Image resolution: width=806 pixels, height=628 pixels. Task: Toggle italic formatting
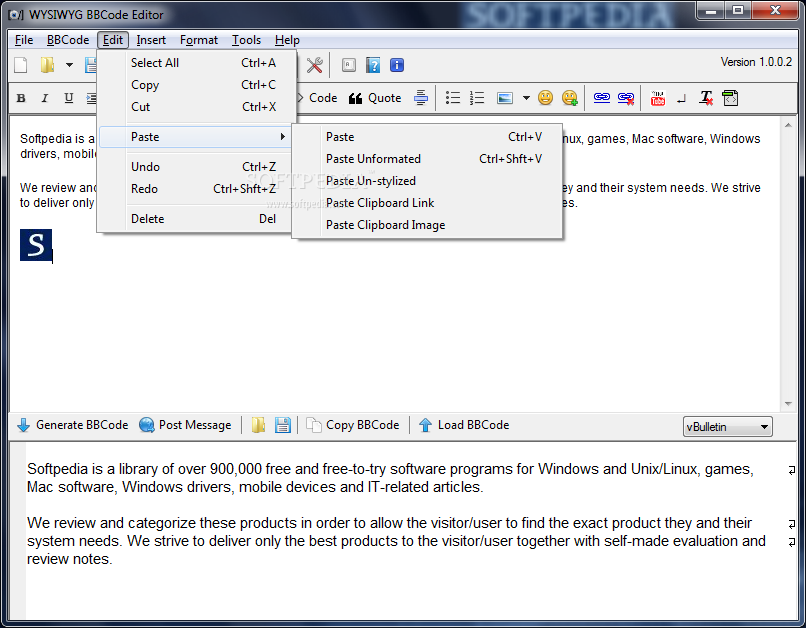click(45, 98)
